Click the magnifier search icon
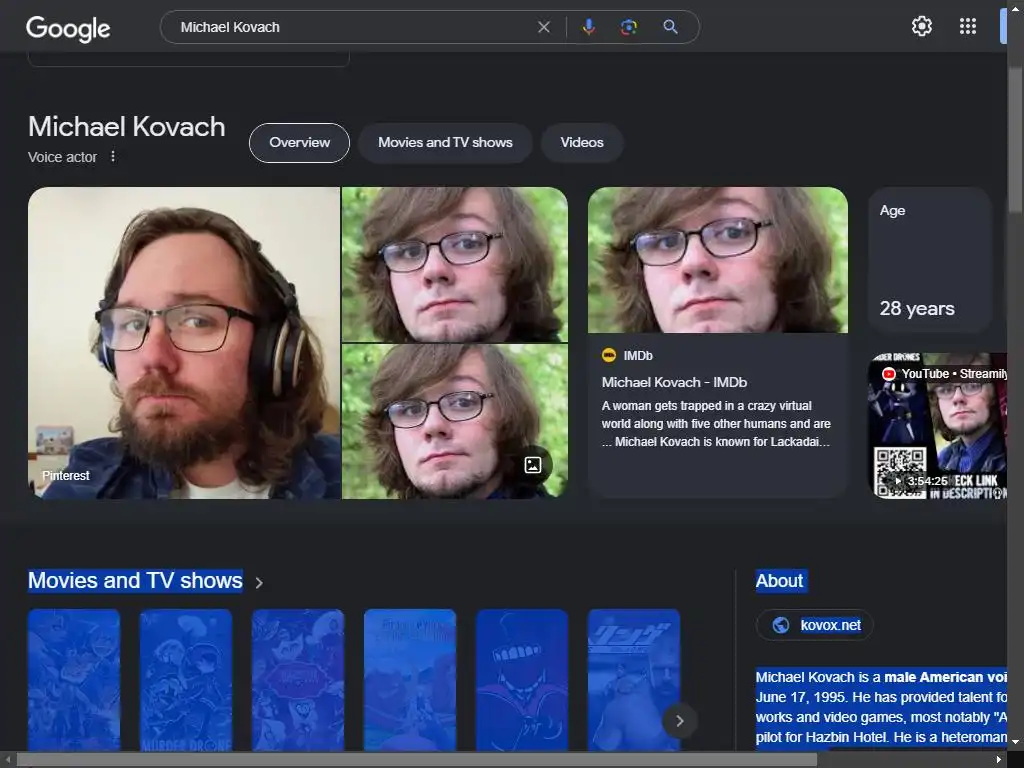The width and height of the screenshot is (1024, 768). pyautogui.click(x=670, y=27)
